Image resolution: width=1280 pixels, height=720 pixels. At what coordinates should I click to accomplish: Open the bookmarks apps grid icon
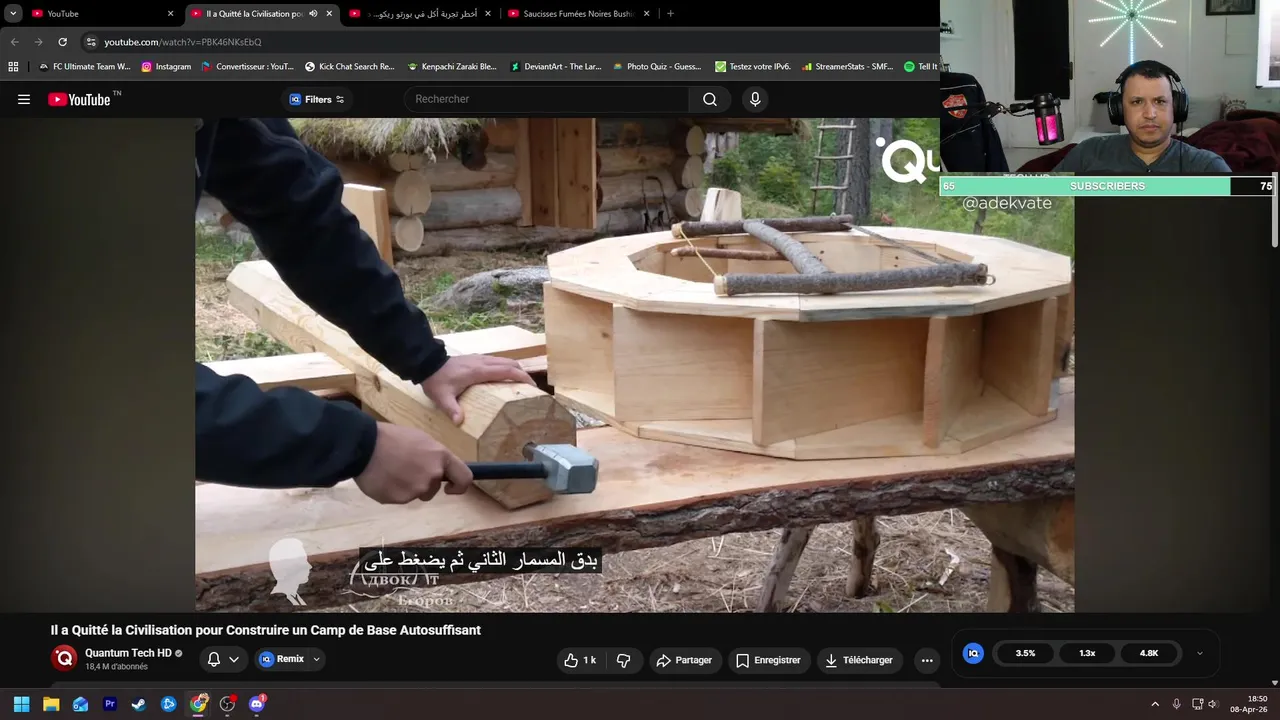[x=13, y=67]
